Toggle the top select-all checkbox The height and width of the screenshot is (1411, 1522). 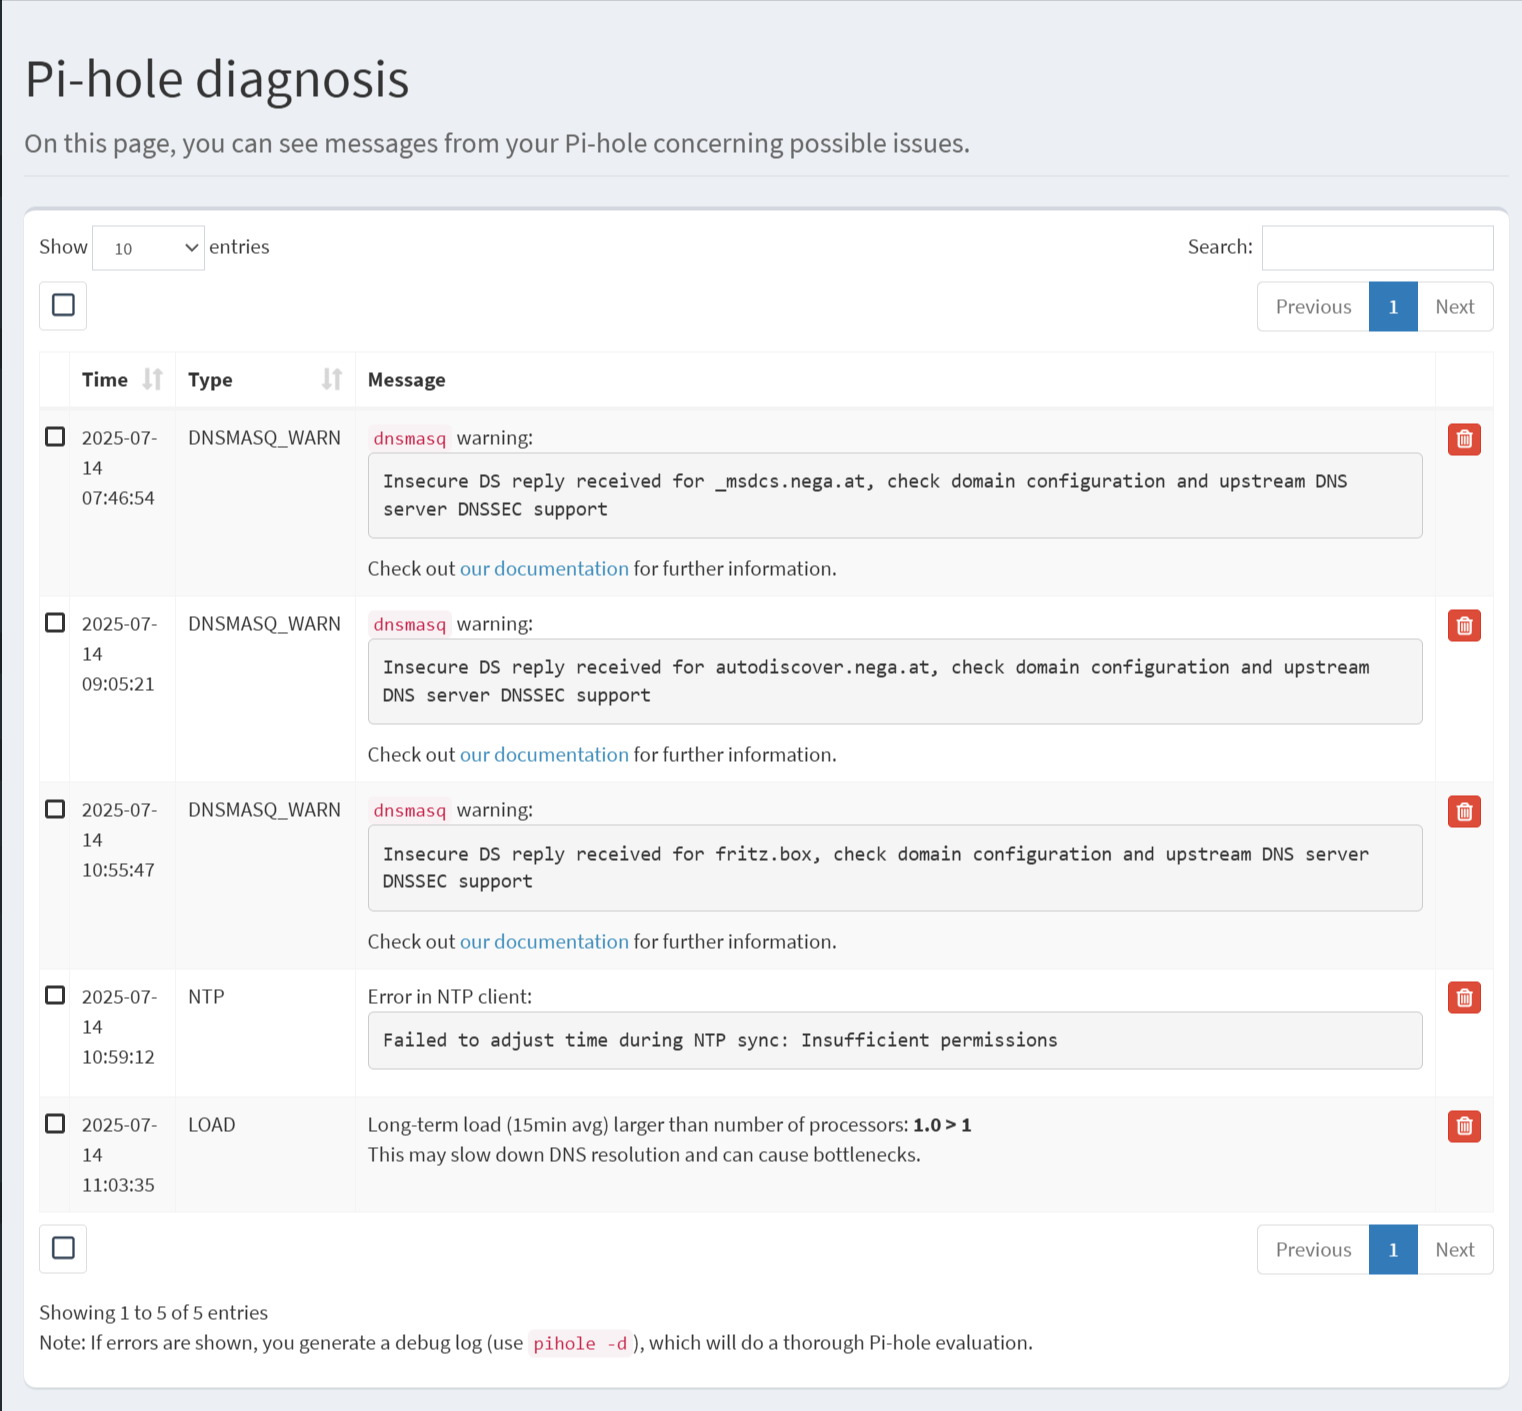63,305
